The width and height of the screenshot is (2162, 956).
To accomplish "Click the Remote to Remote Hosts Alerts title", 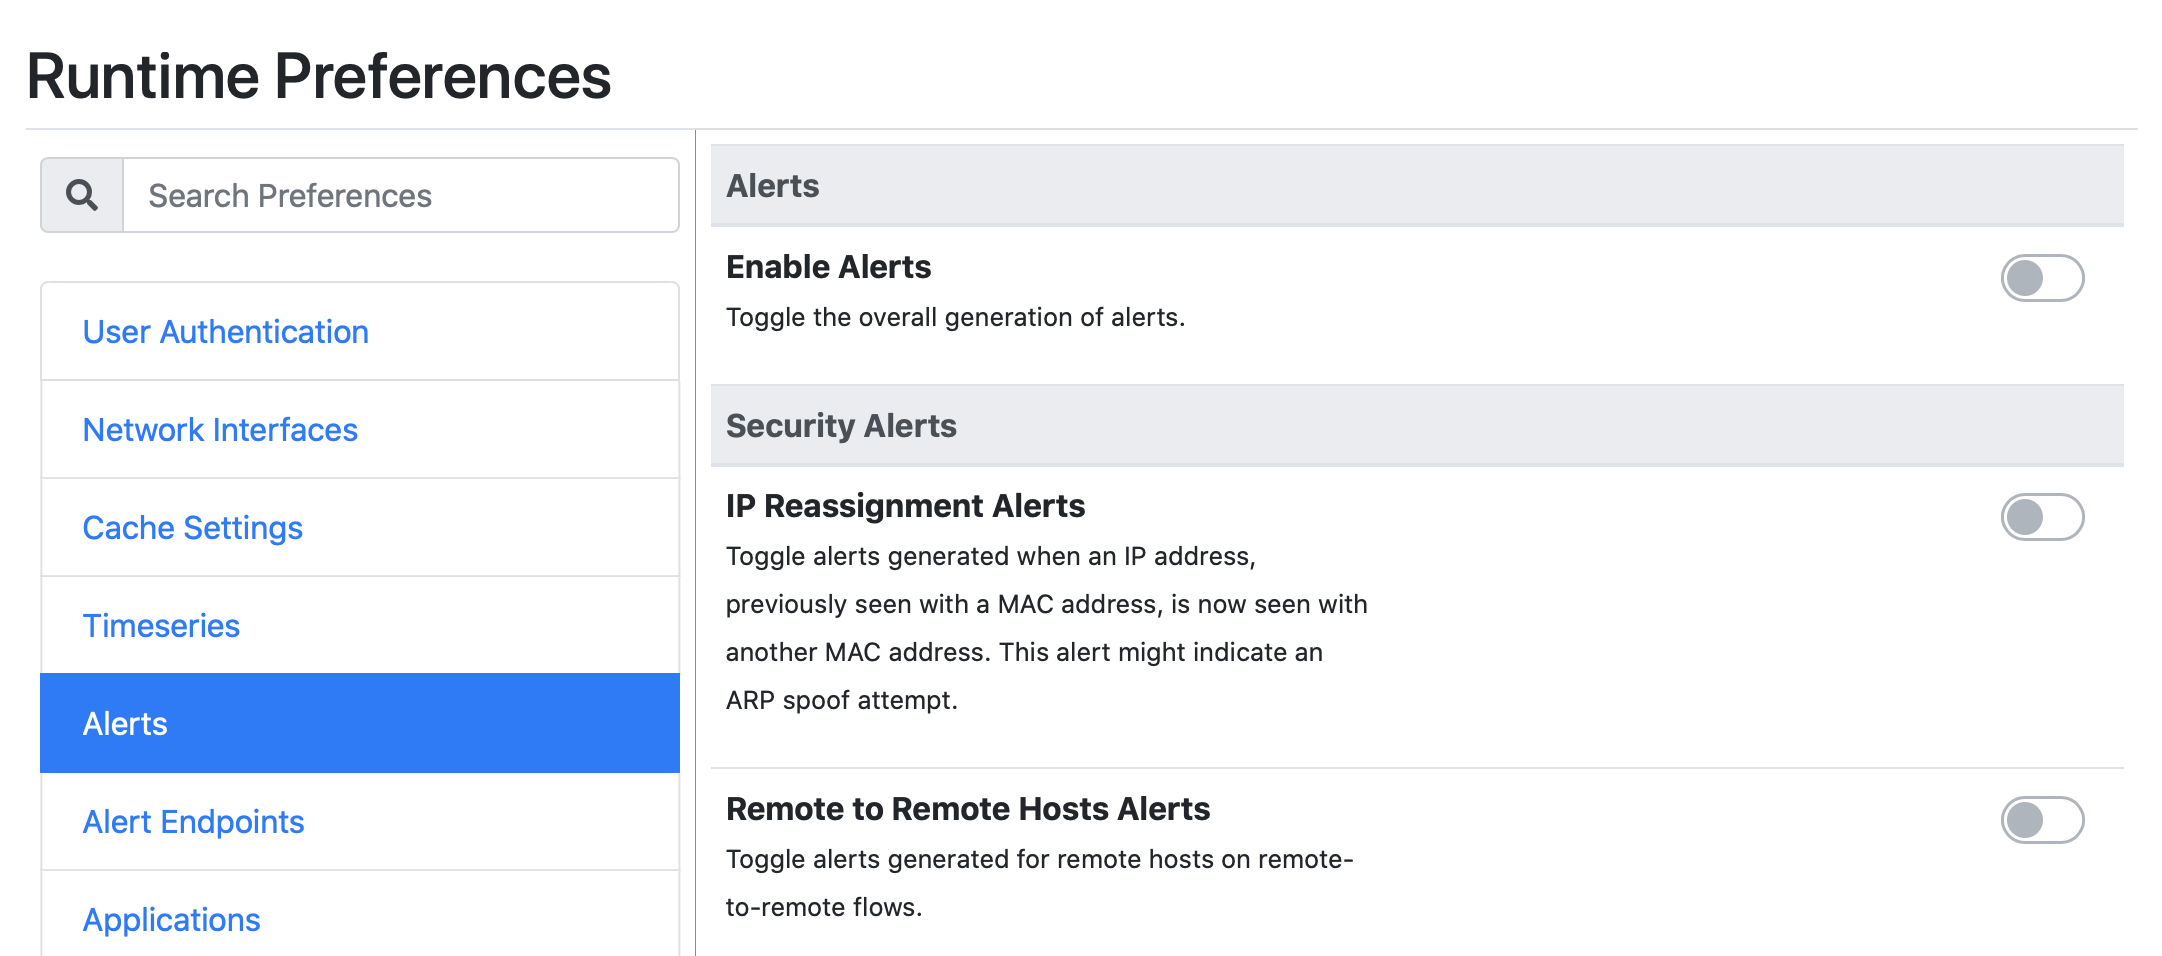I will point(968,808).
